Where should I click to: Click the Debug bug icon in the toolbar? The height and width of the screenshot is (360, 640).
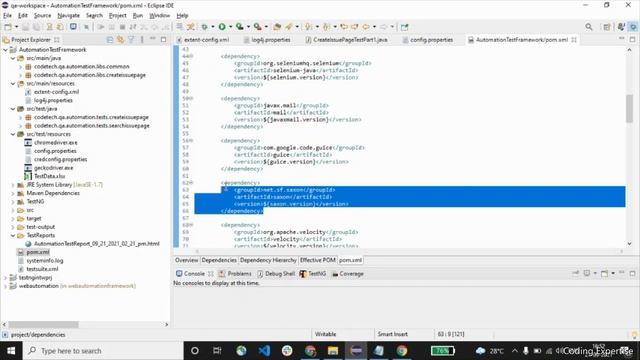coord(204,27)
